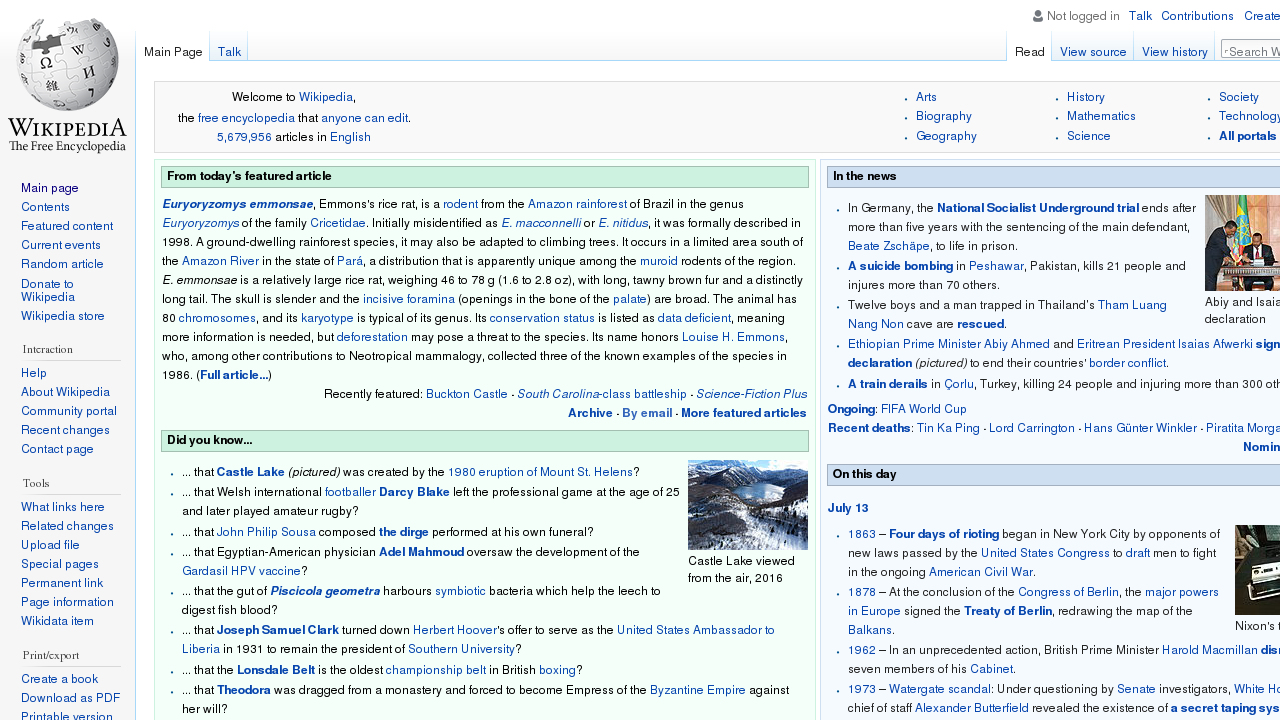Open Page information
Viewport: 1280px width, 720px height.
tap(67, 602)
